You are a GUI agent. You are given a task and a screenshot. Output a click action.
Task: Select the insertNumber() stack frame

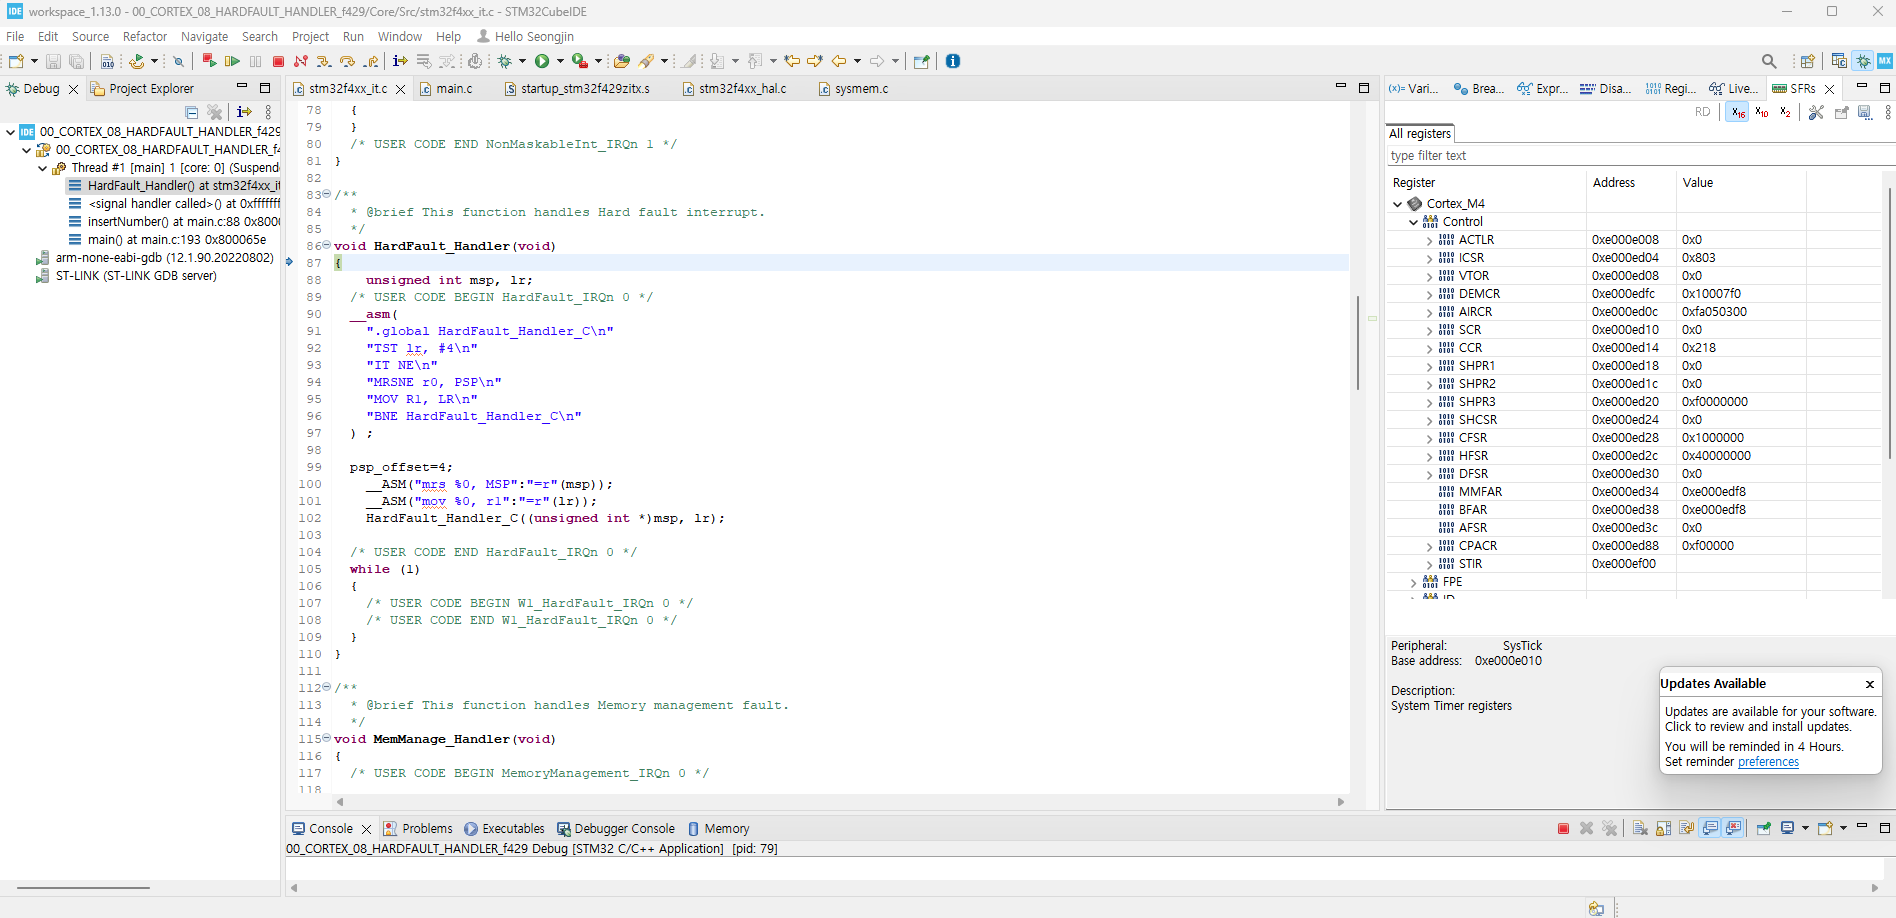point(174,222)
